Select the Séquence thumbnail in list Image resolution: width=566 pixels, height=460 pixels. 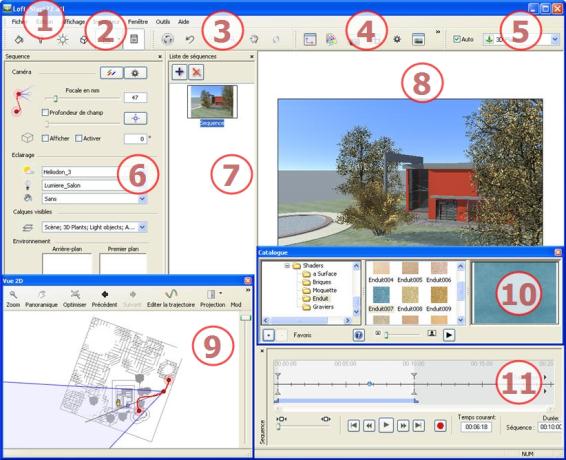tap(212, 102)
